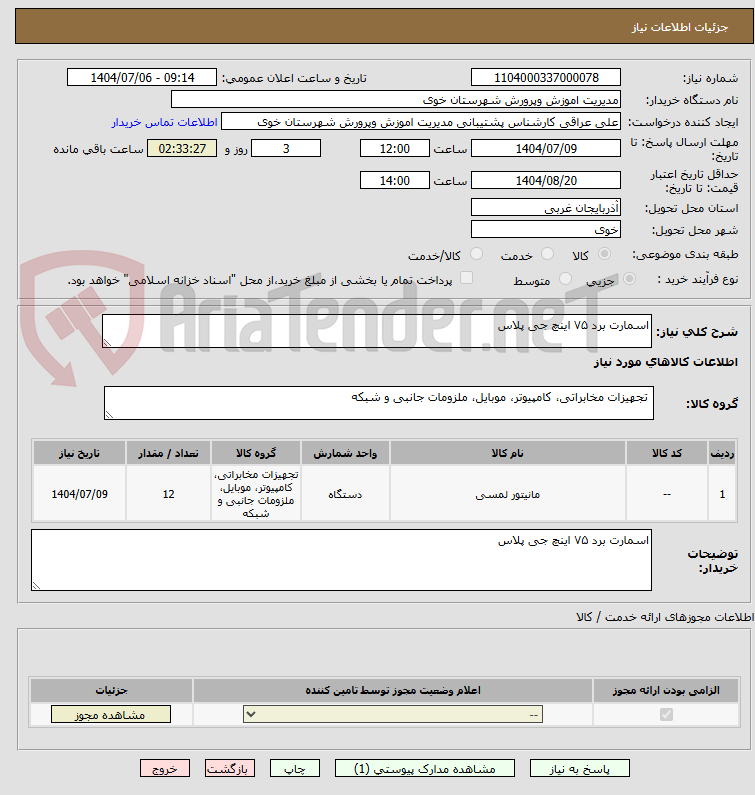Click the unit cell 'دستگاه'
755x795 pixels.
(345, 494)
